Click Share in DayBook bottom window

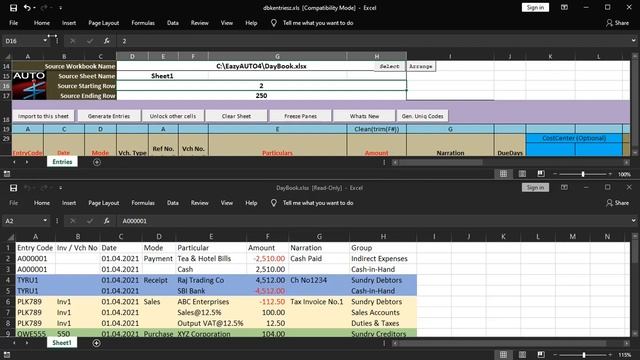pyautogui.click(x=617, y=203)
